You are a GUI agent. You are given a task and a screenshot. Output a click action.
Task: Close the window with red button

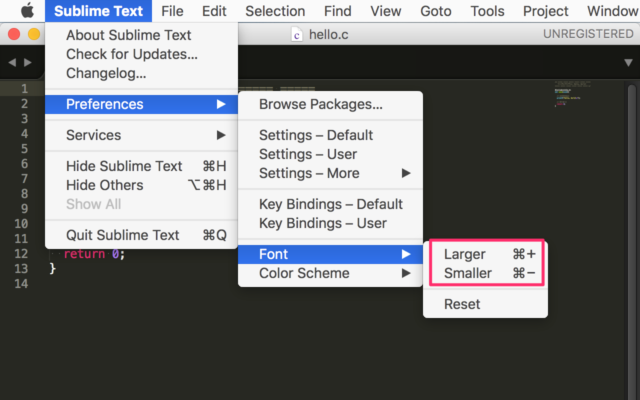(x=14, y=34)
